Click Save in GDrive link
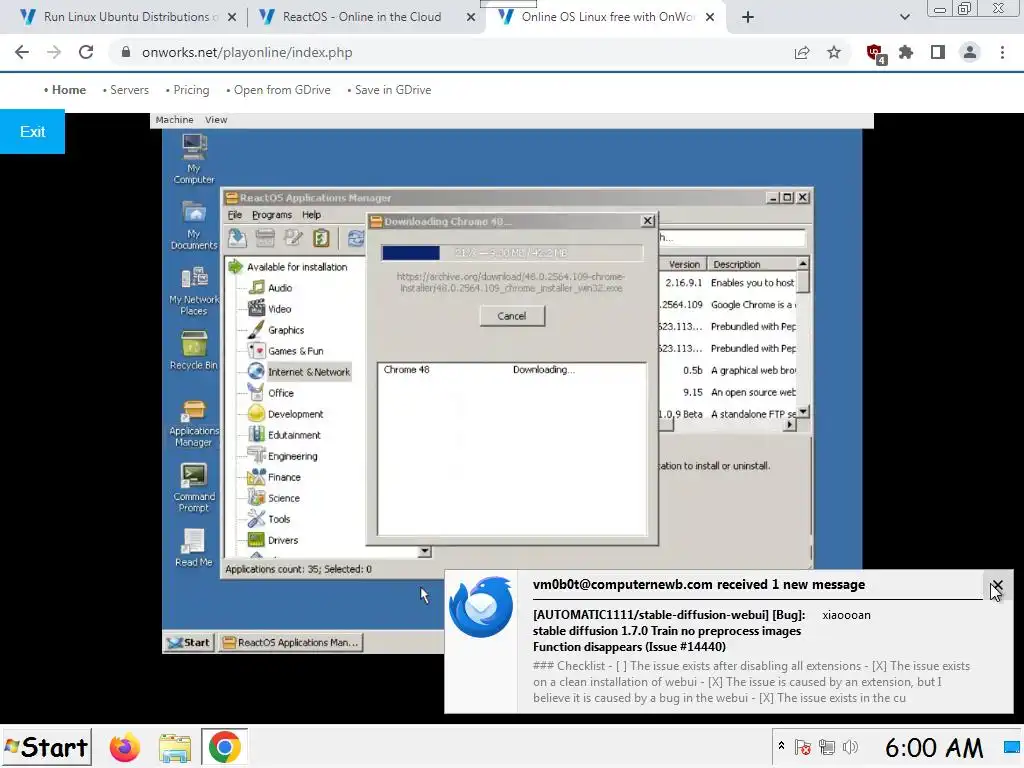 [x=393, y=90]
